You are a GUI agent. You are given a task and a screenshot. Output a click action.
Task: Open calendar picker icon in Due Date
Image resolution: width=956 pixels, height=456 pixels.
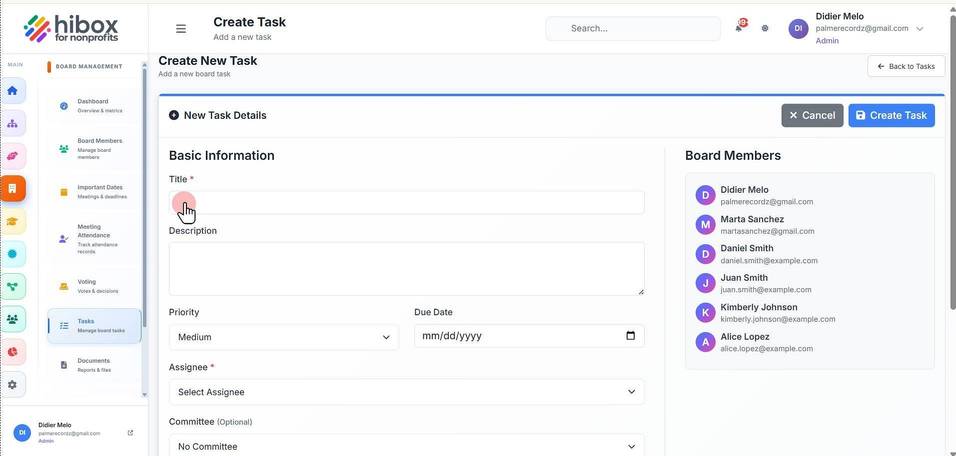630,336
